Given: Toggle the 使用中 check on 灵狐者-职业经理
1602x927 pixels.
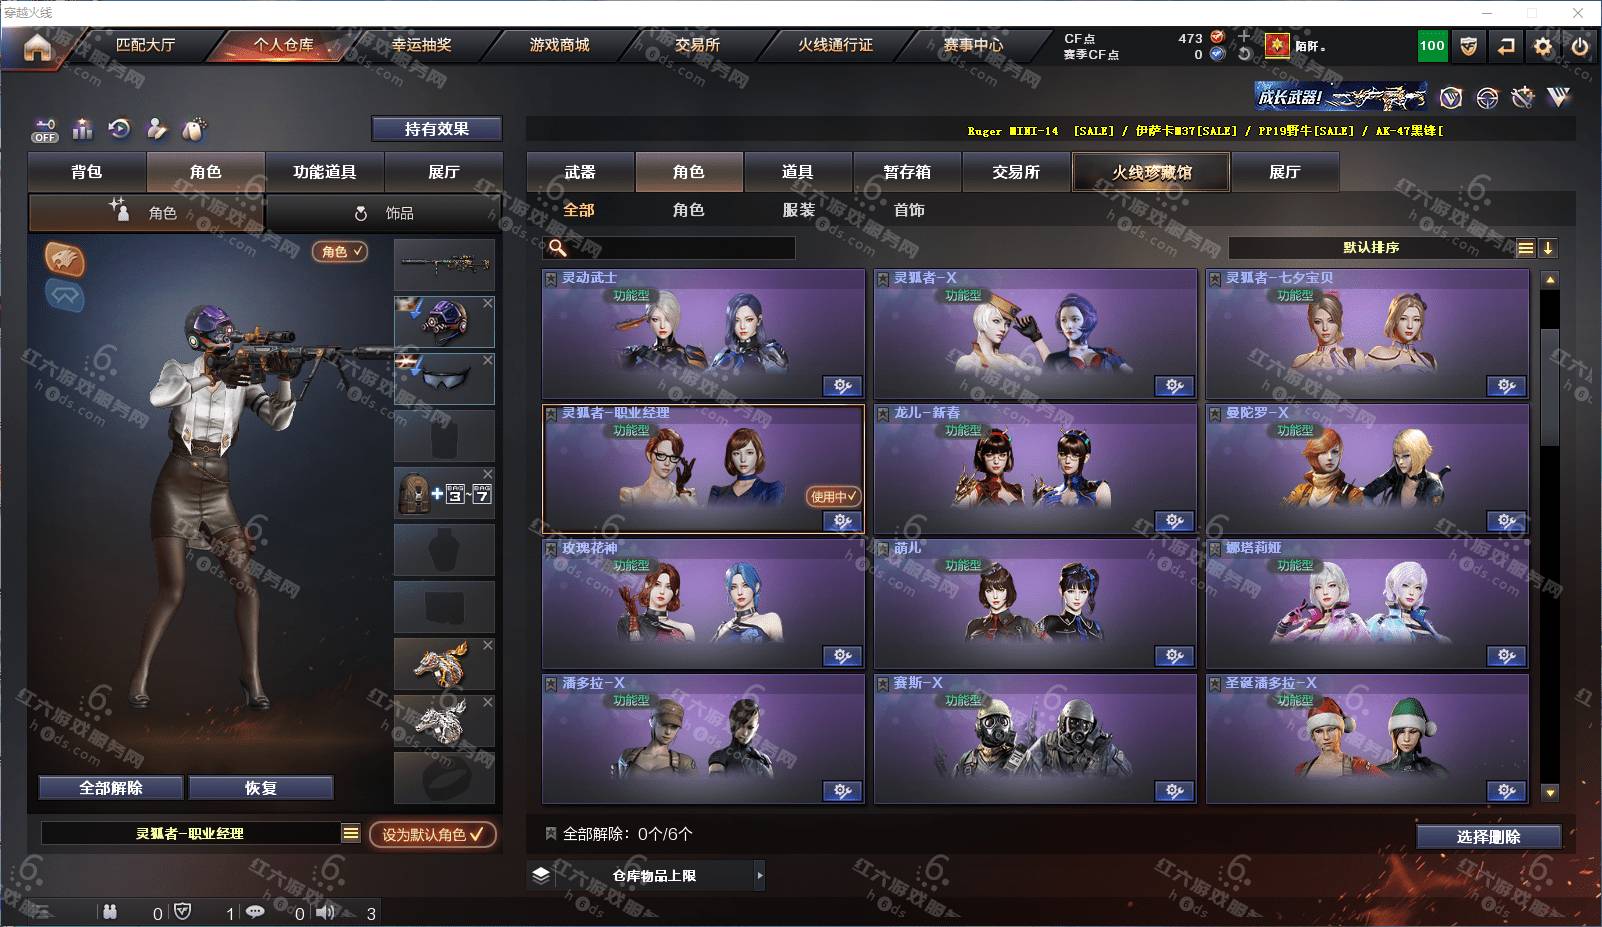Looking at the screenshot, I should click(x=833, y=496).
